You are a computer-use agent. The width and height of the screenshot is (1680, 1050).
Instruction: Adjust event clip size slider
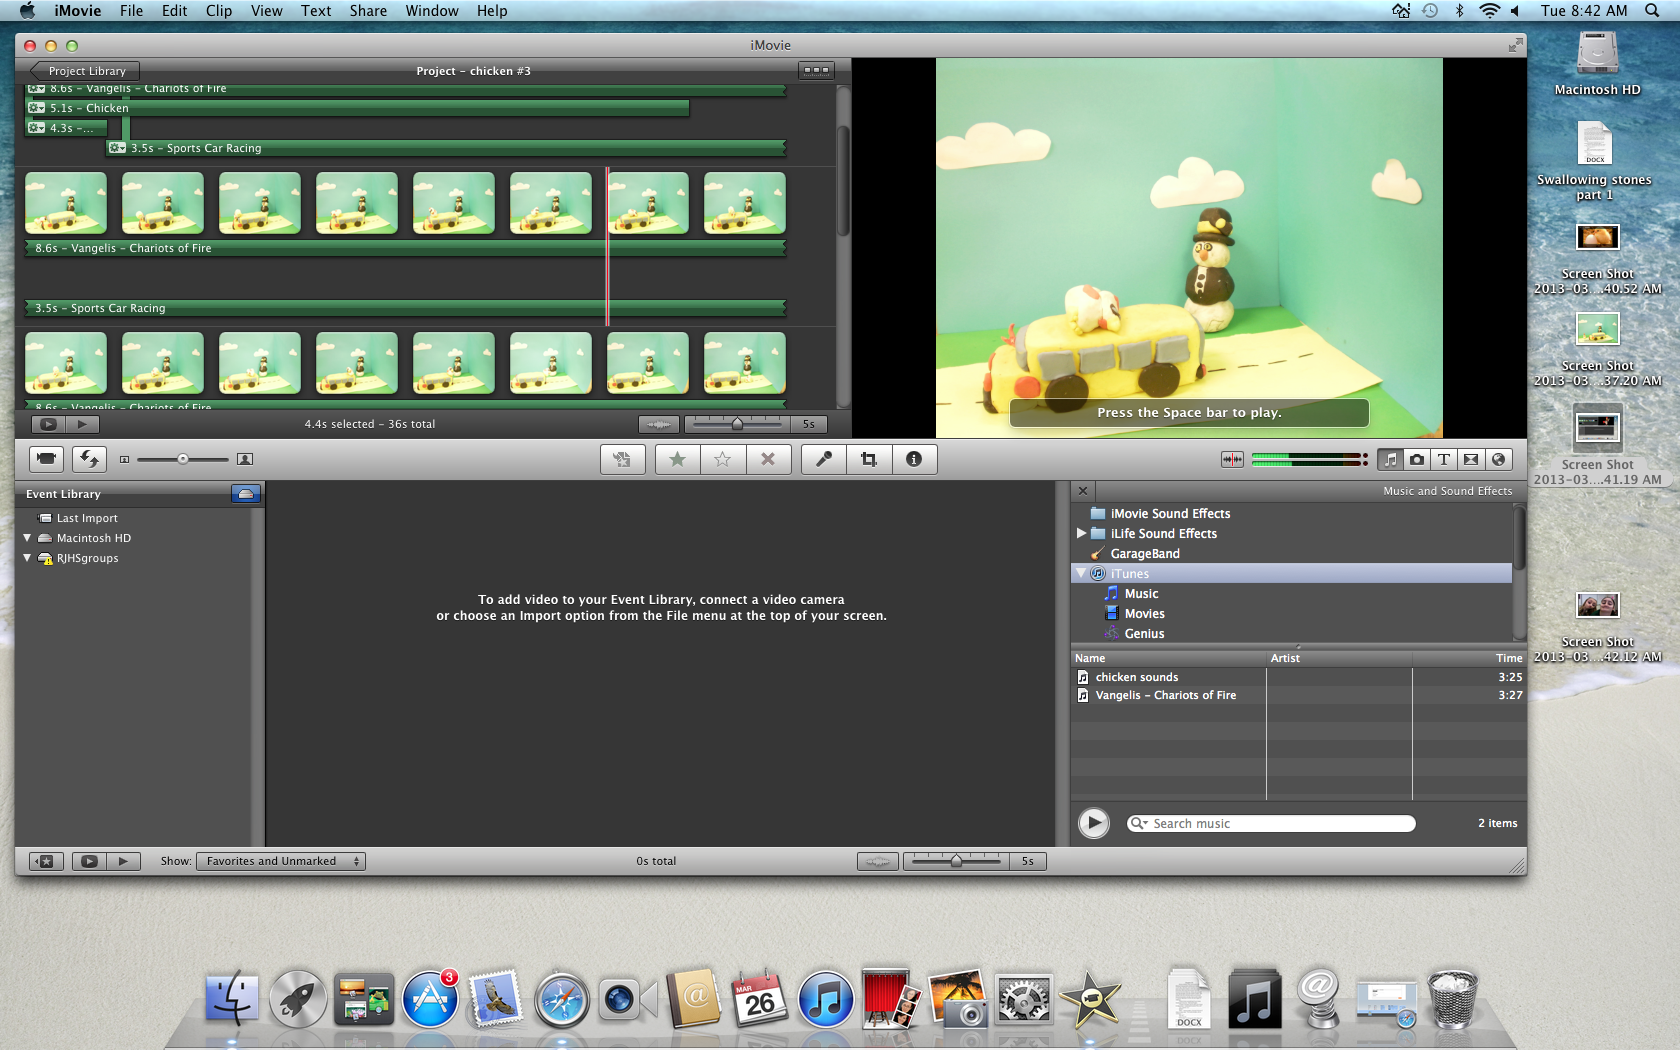[x=183, y=459]
